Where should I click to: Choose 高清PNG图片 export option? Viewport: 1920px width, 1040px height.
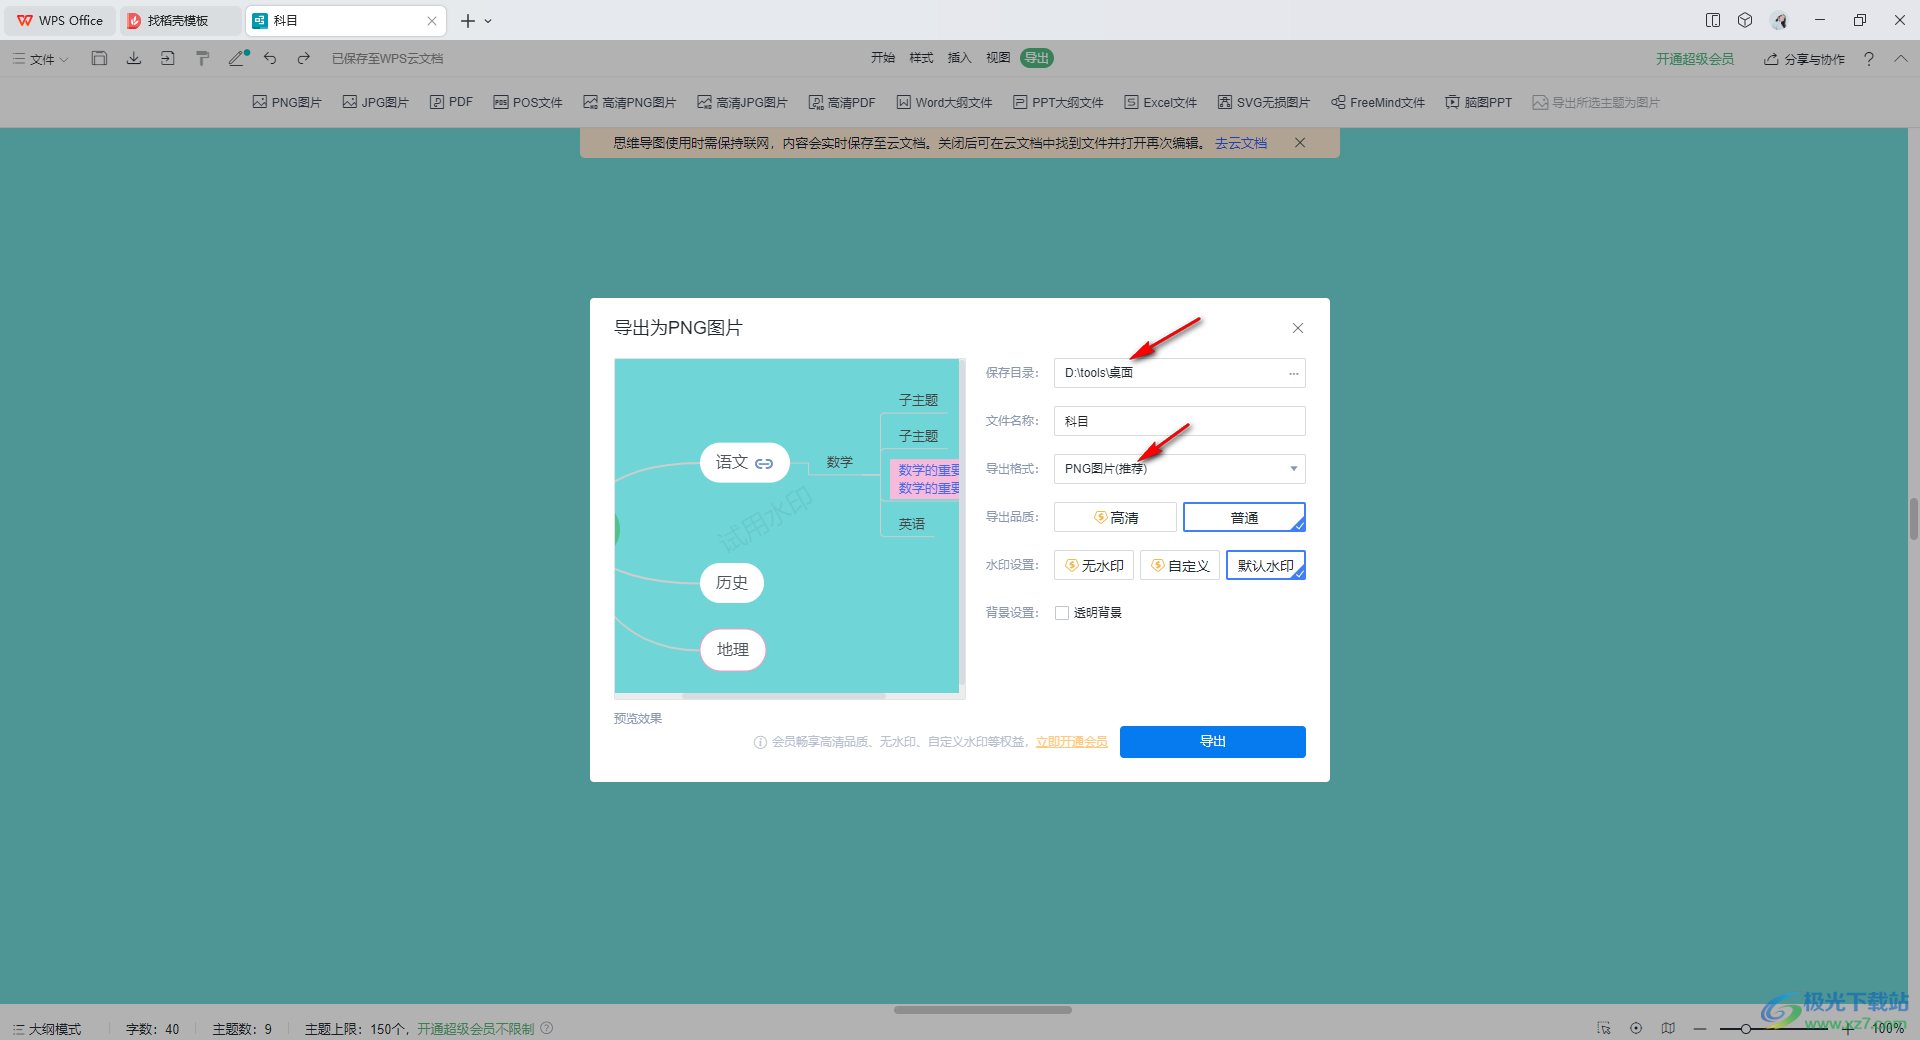(630, 102)
